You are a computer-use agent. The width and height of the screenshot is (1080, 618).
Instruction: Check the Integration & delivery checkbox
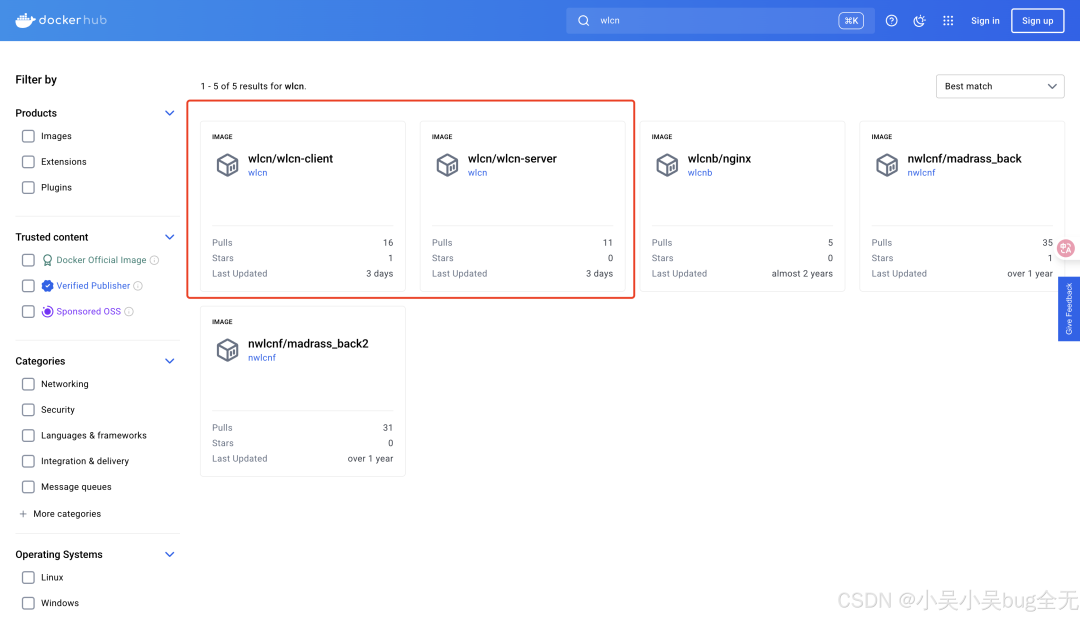point(28,461)
